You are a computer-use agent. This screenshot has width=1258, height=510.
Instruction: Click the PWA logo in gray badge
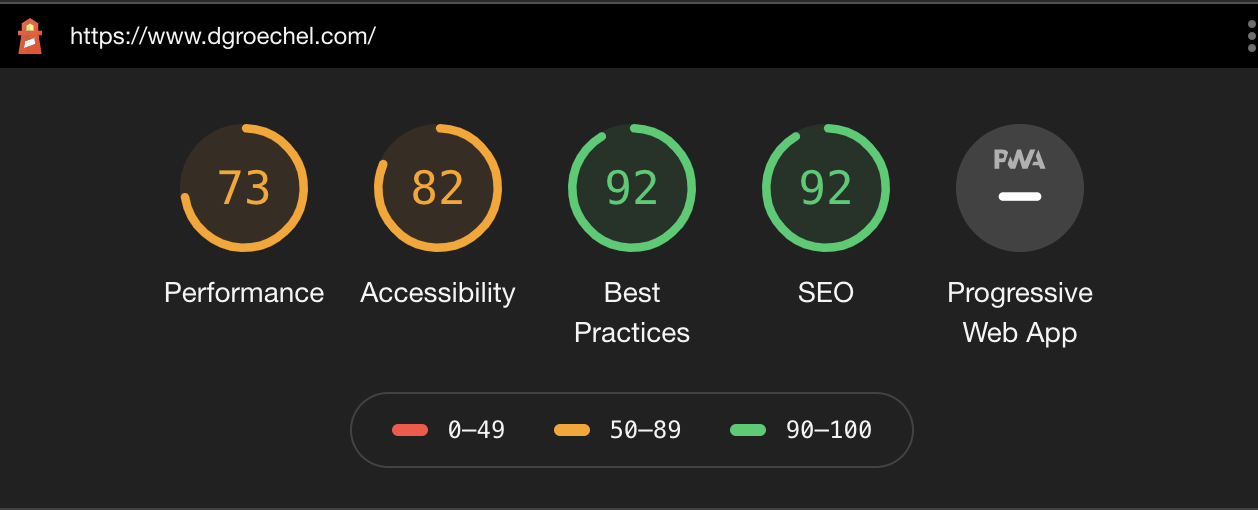(1019, 160)
